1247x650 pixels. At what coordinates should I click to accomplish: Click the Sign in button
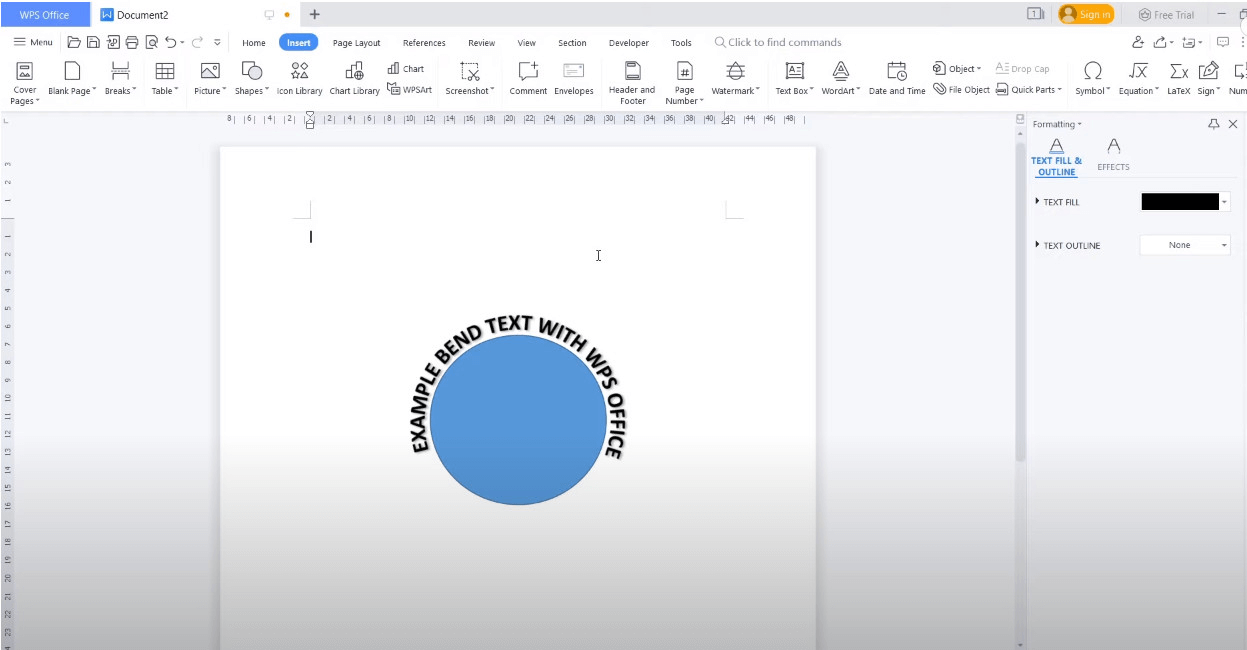pos(1086,15)
